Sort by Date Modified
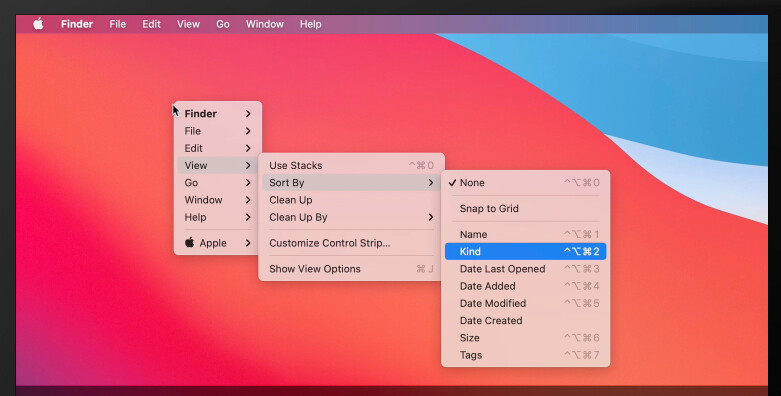 pos(525,303)
